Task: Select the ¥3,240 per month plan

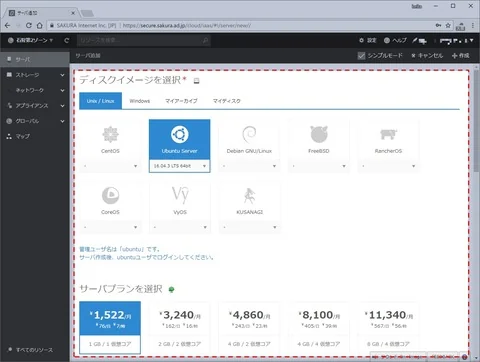Action: pos(180,328)
